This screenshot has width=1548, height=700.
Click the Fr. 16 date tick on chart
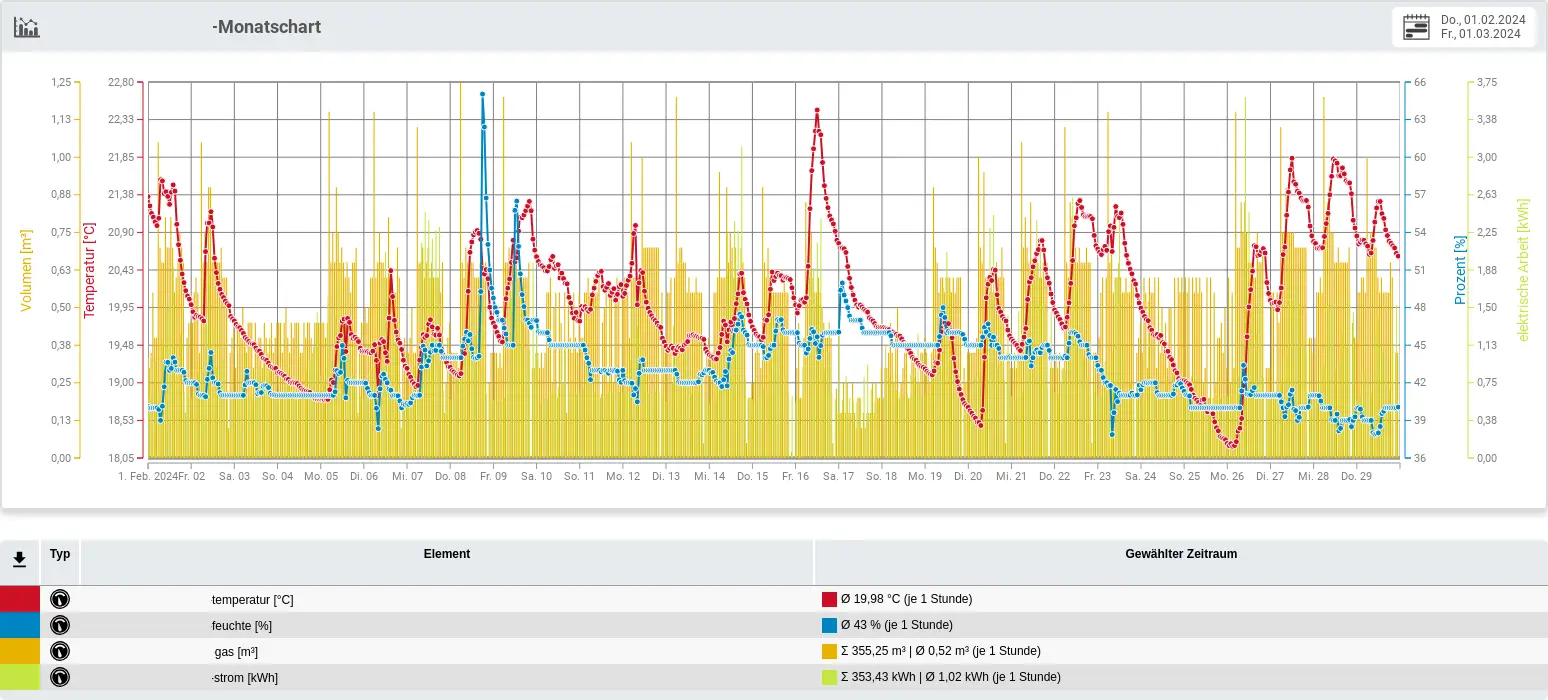pyautogui.click(x=795, y=477)
